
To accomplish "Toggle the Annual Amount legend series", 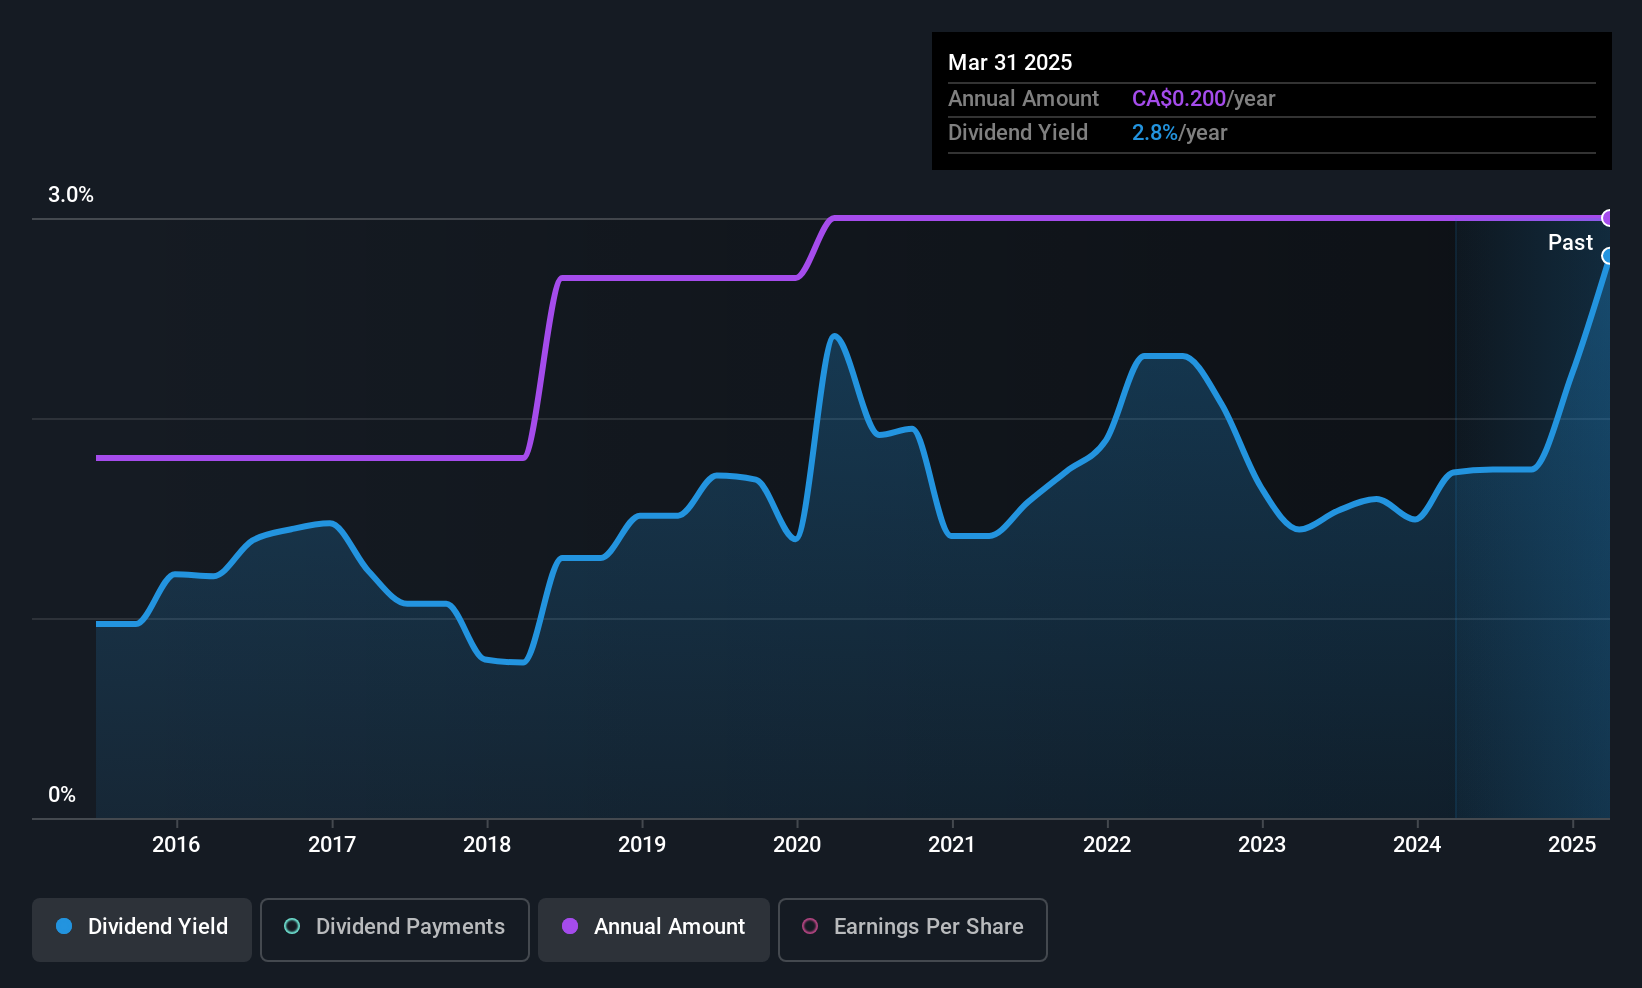I will (654, 929).
